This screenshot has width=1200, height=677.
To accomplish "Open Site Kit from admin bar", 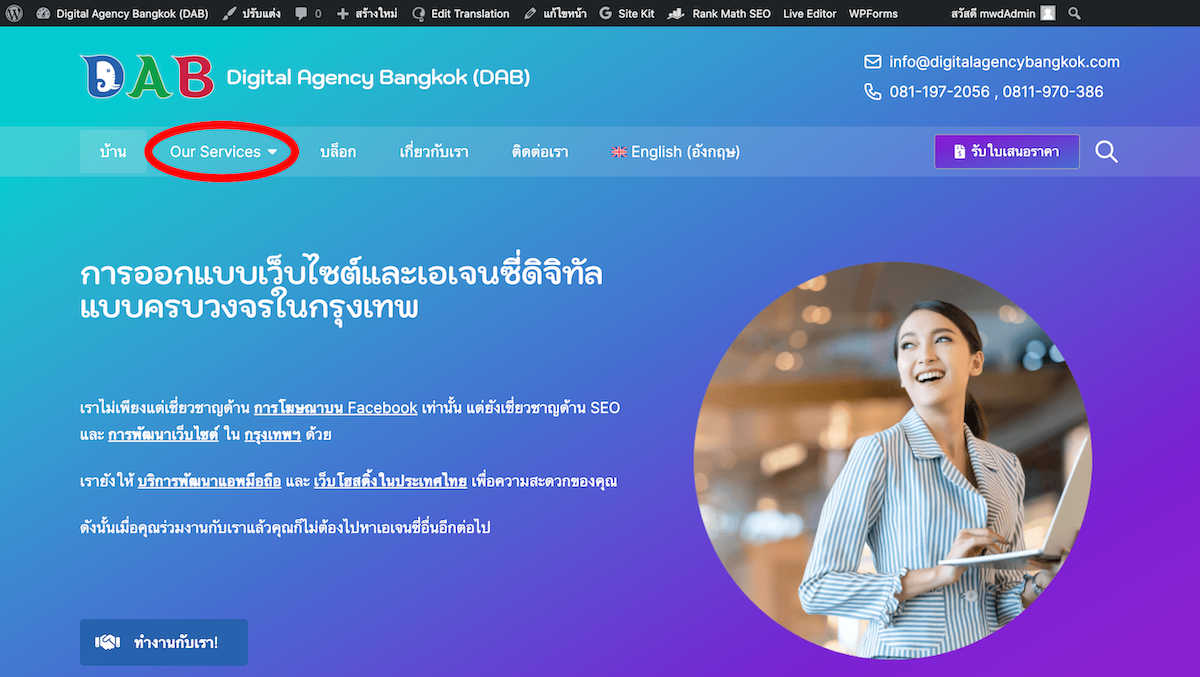I will tap(627, 14).
